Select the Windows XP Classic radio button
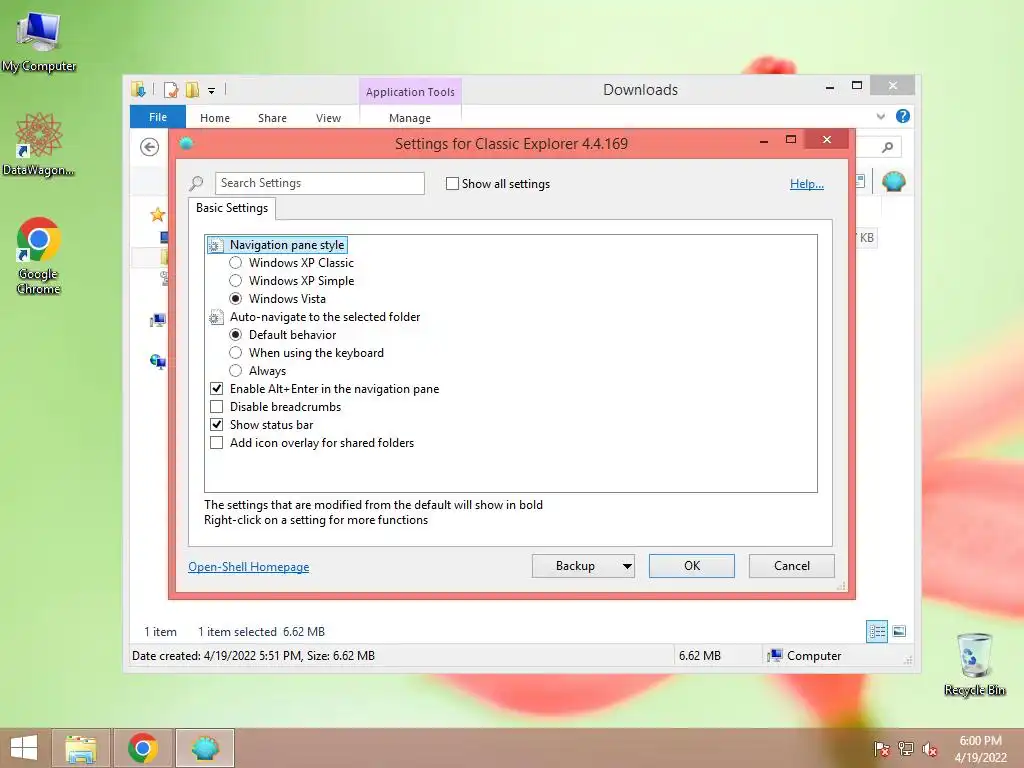 (236, 263)
